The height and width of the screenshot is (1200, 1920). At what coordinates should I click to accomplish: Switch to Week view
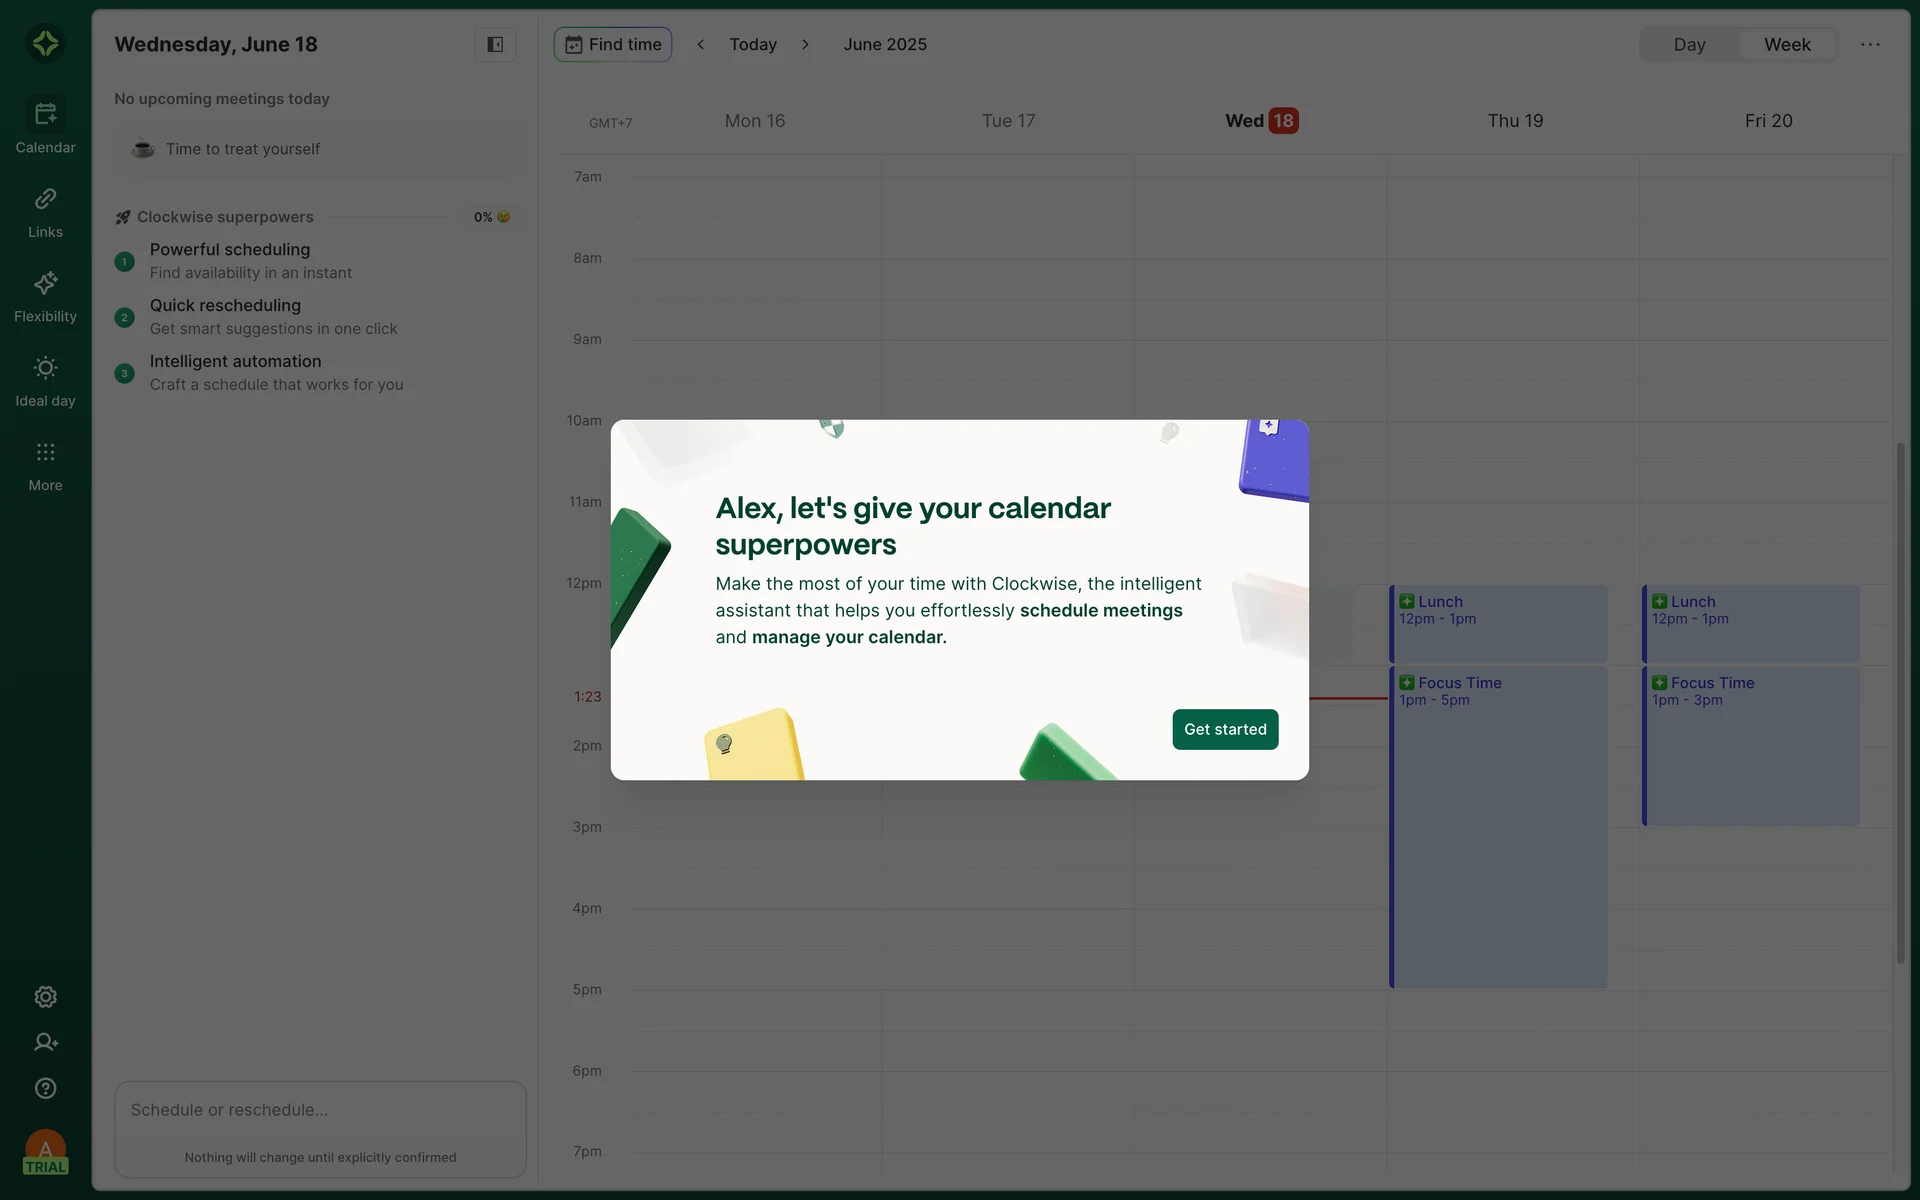(x=1786, y=44)
